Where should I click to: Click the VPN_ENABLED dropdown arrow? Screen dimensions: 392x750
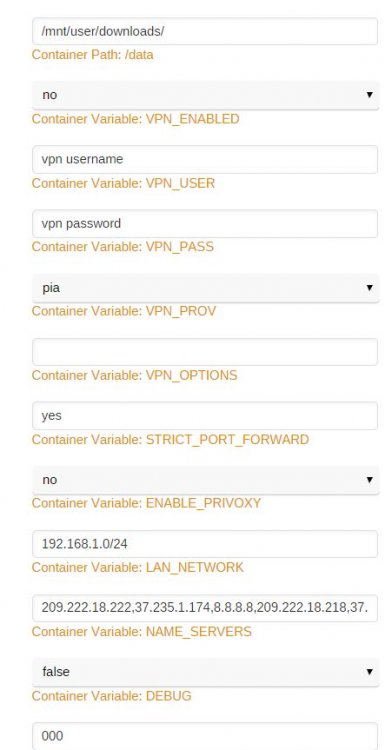(x=369, y=95)
